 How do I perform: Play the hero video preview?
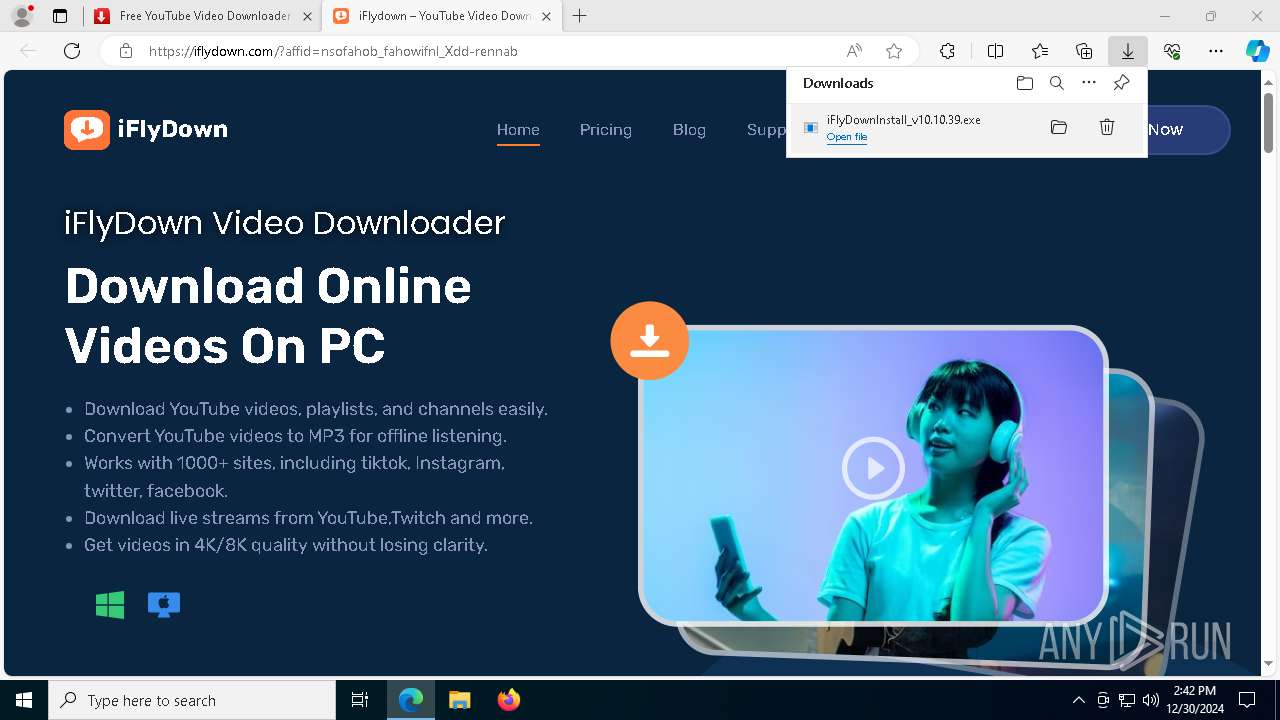point(873,468)
